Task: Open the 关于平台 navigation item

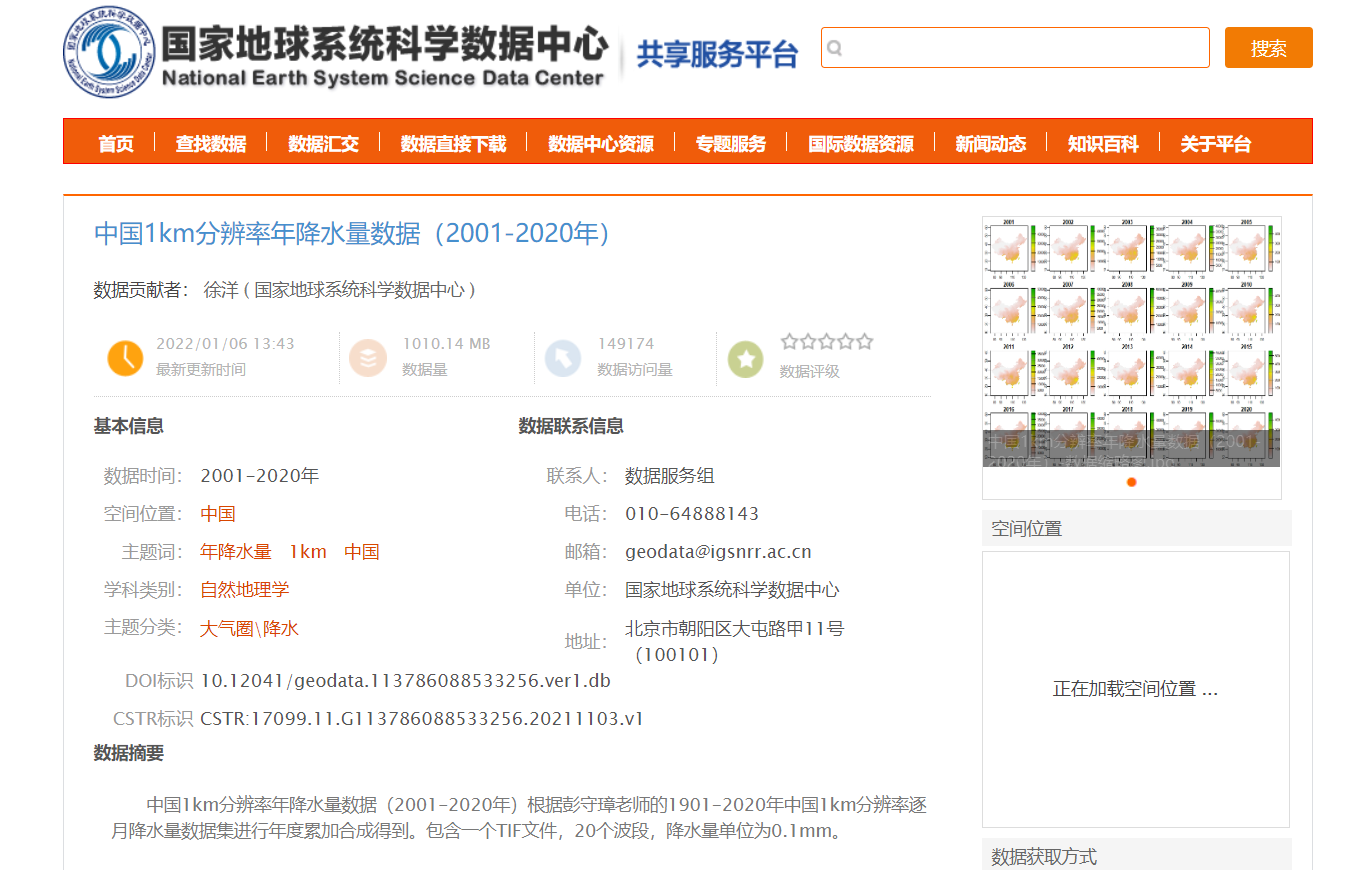Action: (x=1216, y=144)
